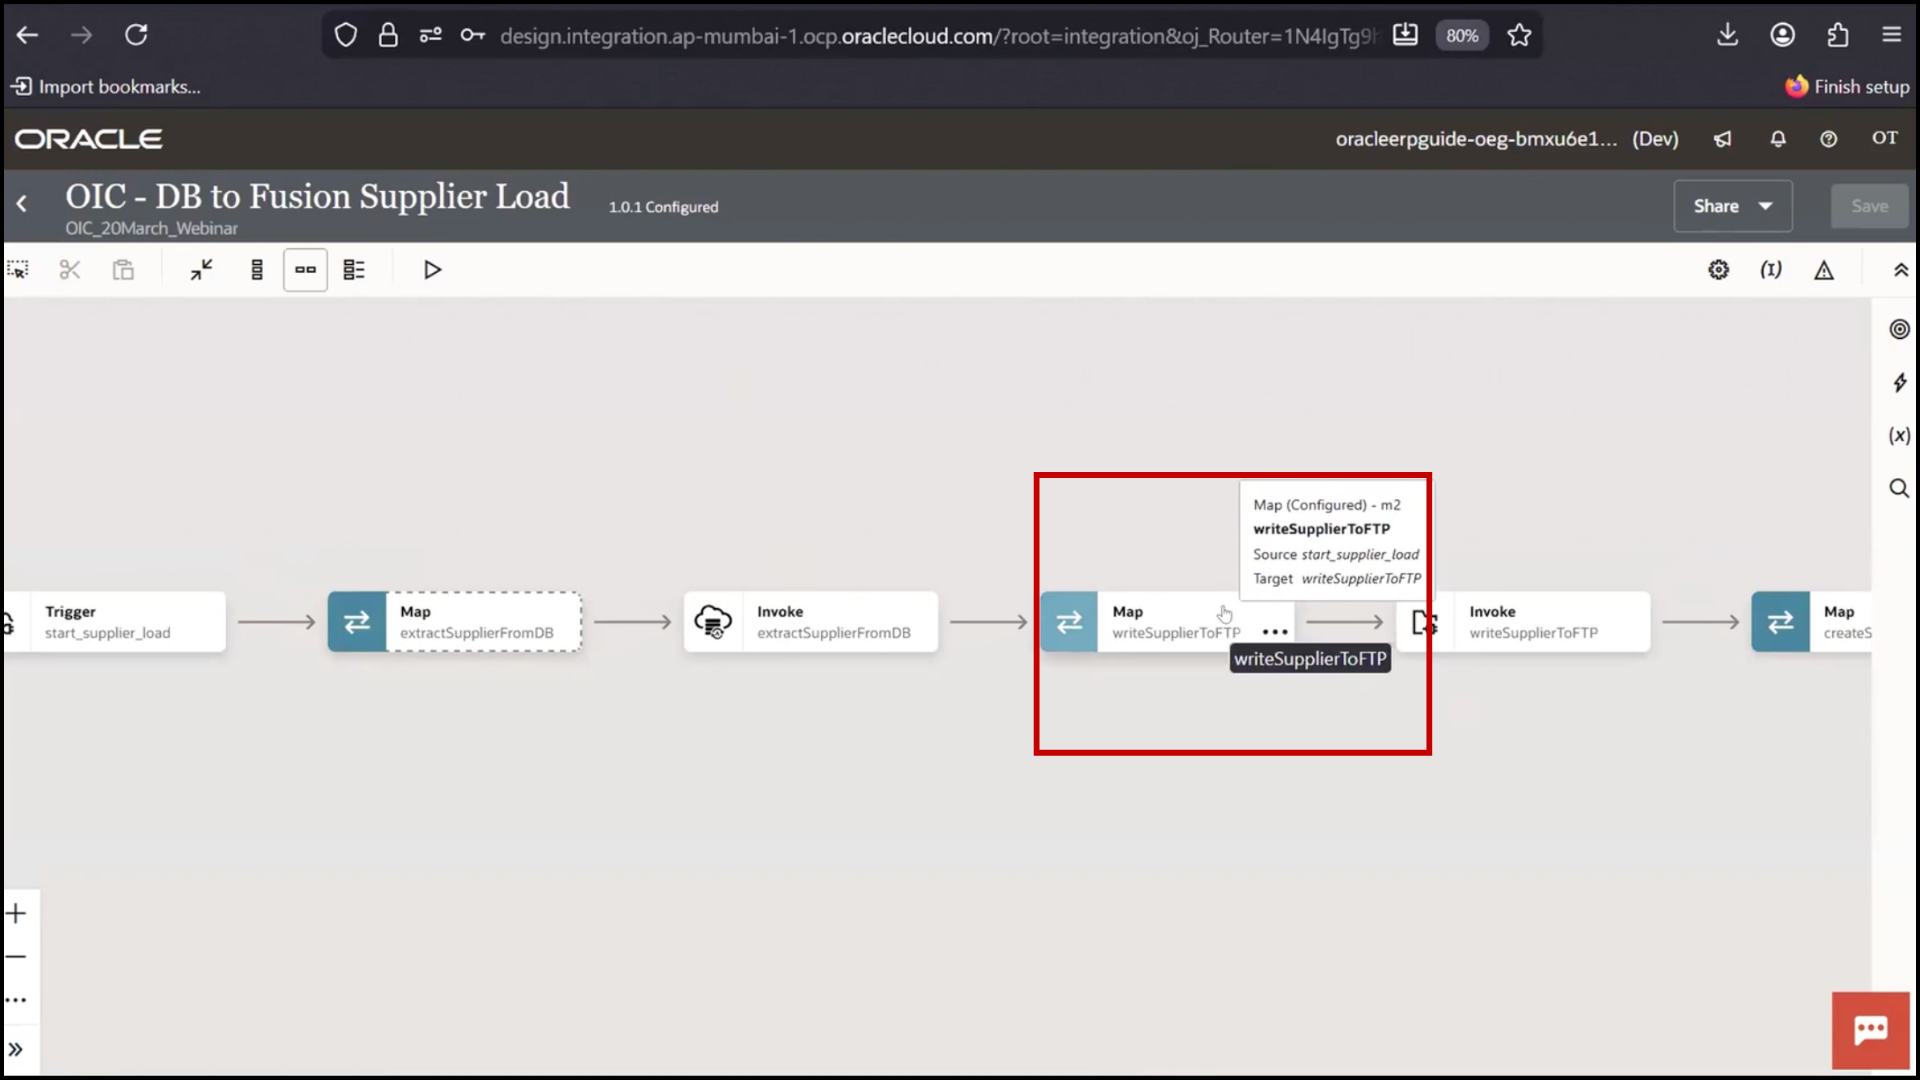Image resolution: width=1920 pixels, height=1080 pixels.
Task: Click the collapse-arrows reset view icon
Action: 202,270
